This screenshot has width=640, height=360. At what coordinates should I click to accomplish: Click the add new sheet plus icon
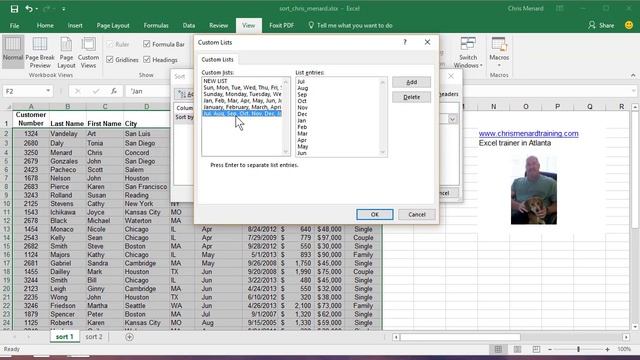[129, 337]
